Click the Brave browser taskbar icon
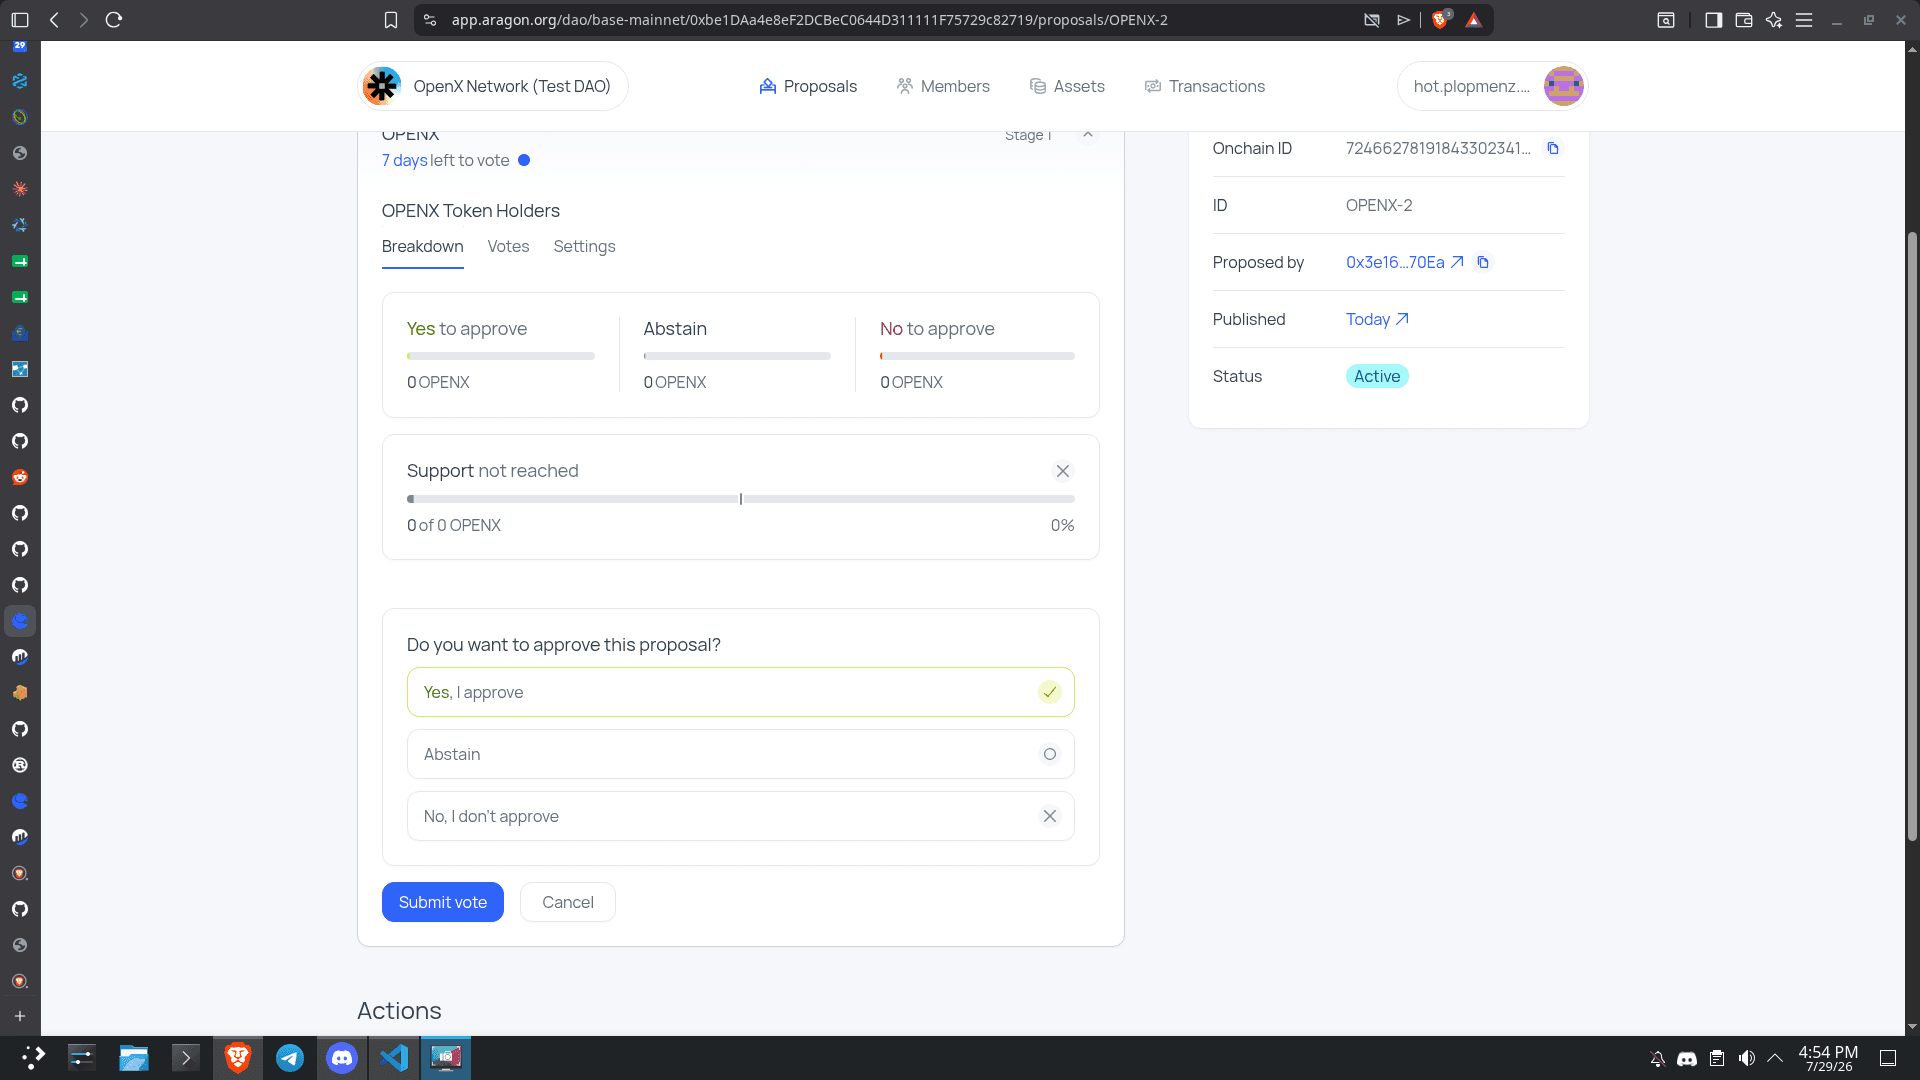Viewport: 1920px width, 1080px height. 238,1058
